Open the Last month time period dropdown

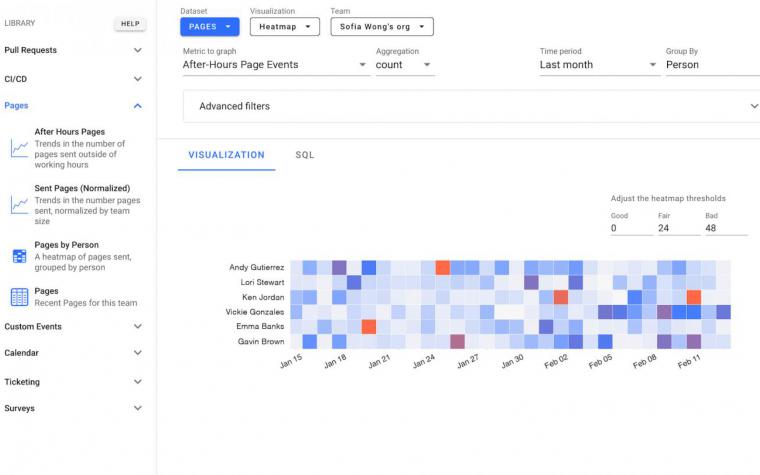pos(599,65)
